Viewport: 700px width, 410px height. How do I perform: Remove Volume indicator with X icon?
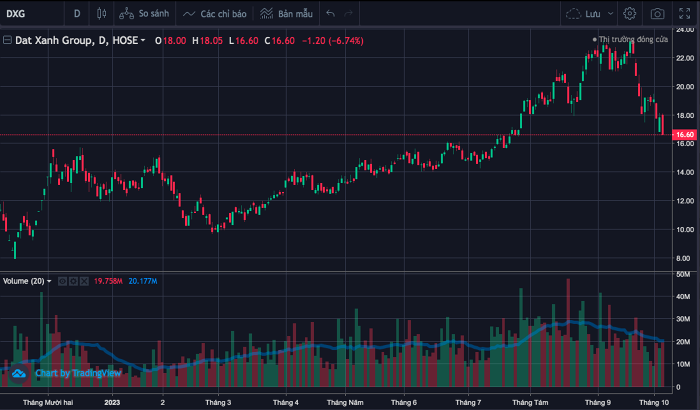point(84,281)
